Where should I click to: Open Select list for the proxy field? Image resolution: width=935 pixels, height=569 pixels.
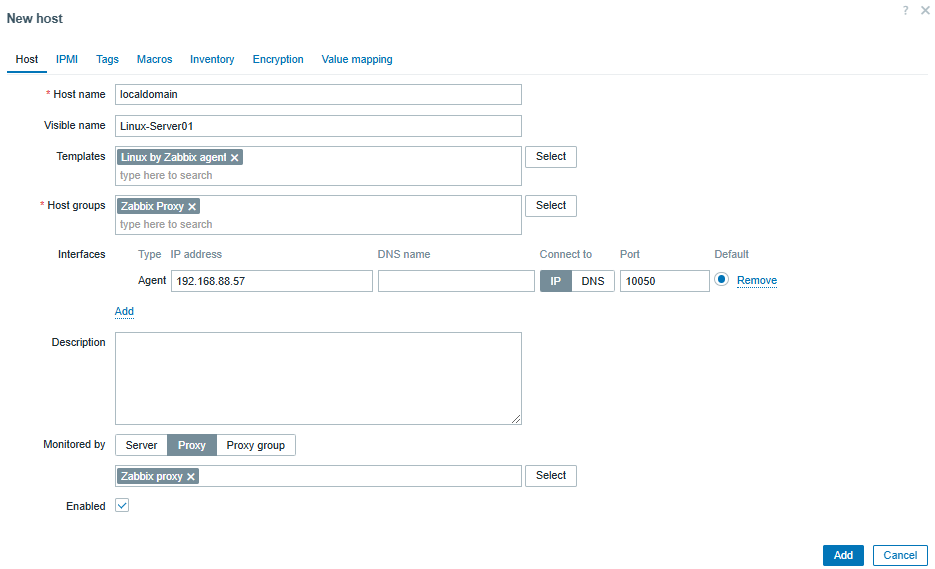point(550,476)
